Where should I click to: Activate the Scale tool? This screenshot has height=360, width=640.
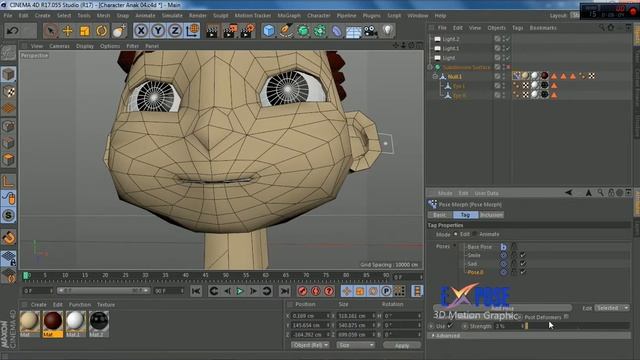84,31
